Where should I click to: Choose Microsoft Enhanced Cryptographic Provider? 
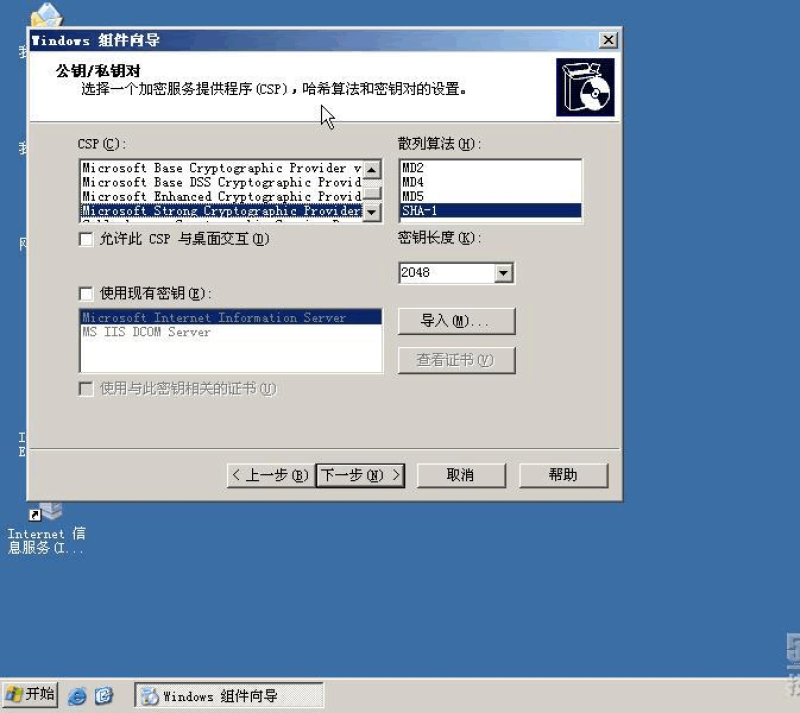220,197
